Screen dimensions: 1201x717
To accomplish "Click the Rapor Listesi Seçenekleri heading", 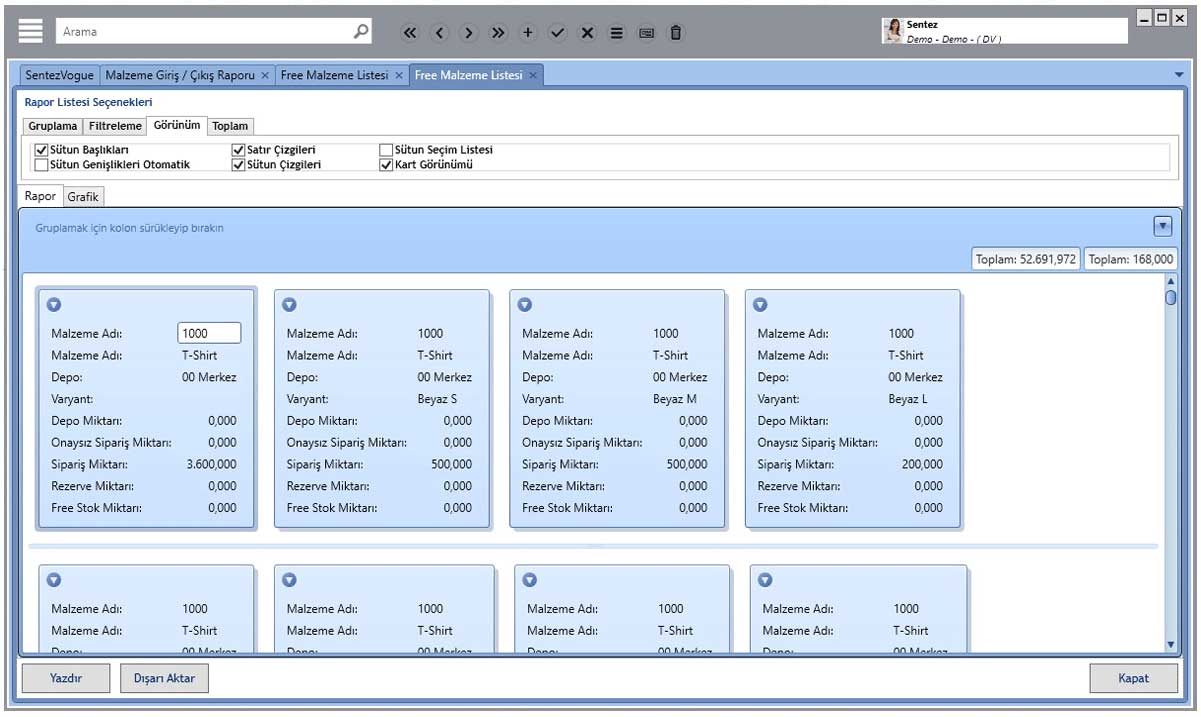I will pyautogui.click(x=89, y=102).
